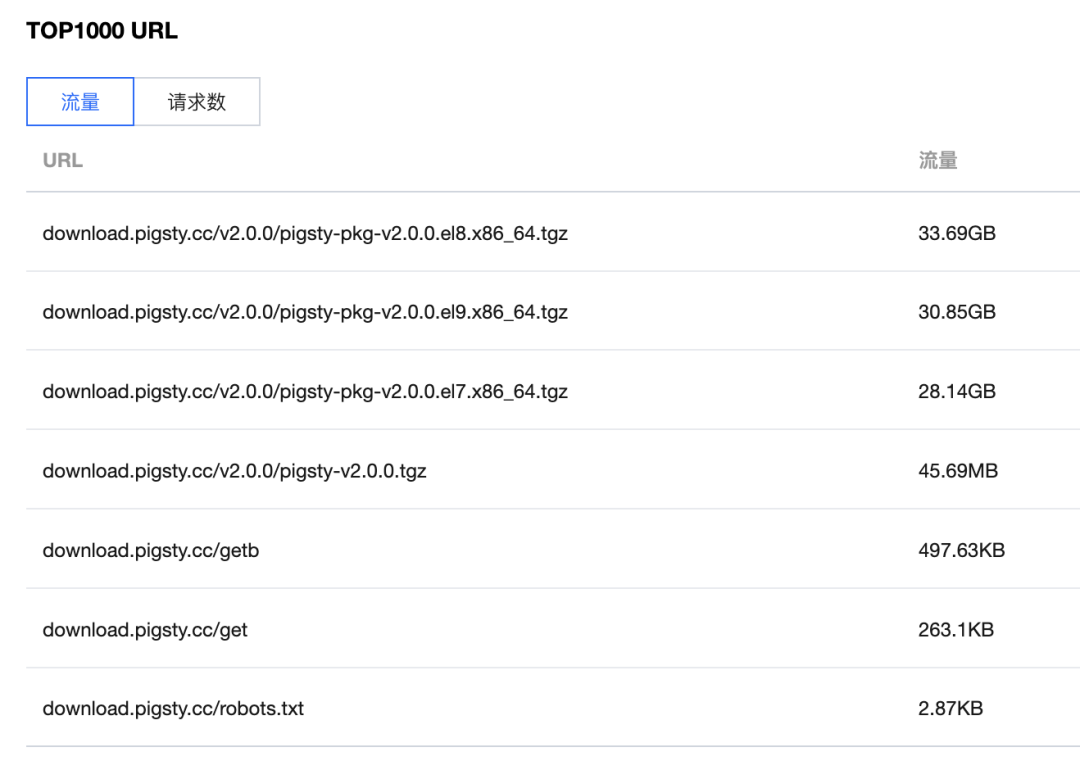Select the 497.63KB traffic value
Image resolution: width=1080 pixels, height=770 pixels.
[x=961, y=550]
